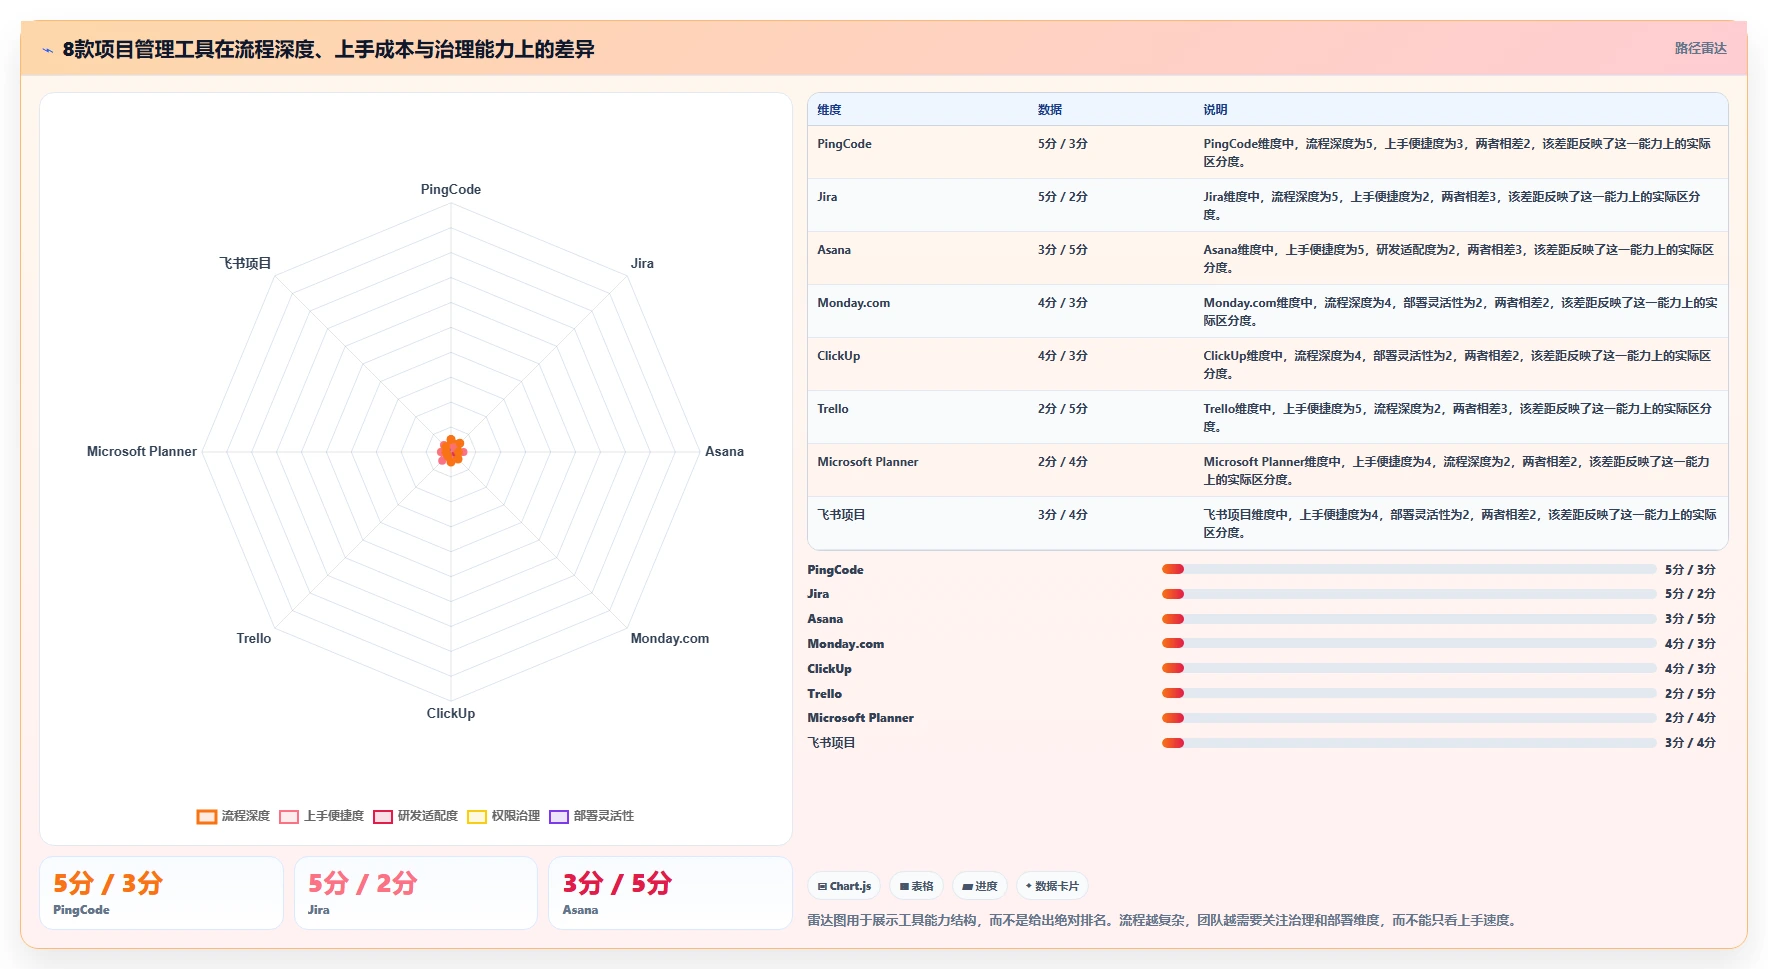Click the Asana row description in the table
This screenshot has height=969, width=1768.
1458,258
